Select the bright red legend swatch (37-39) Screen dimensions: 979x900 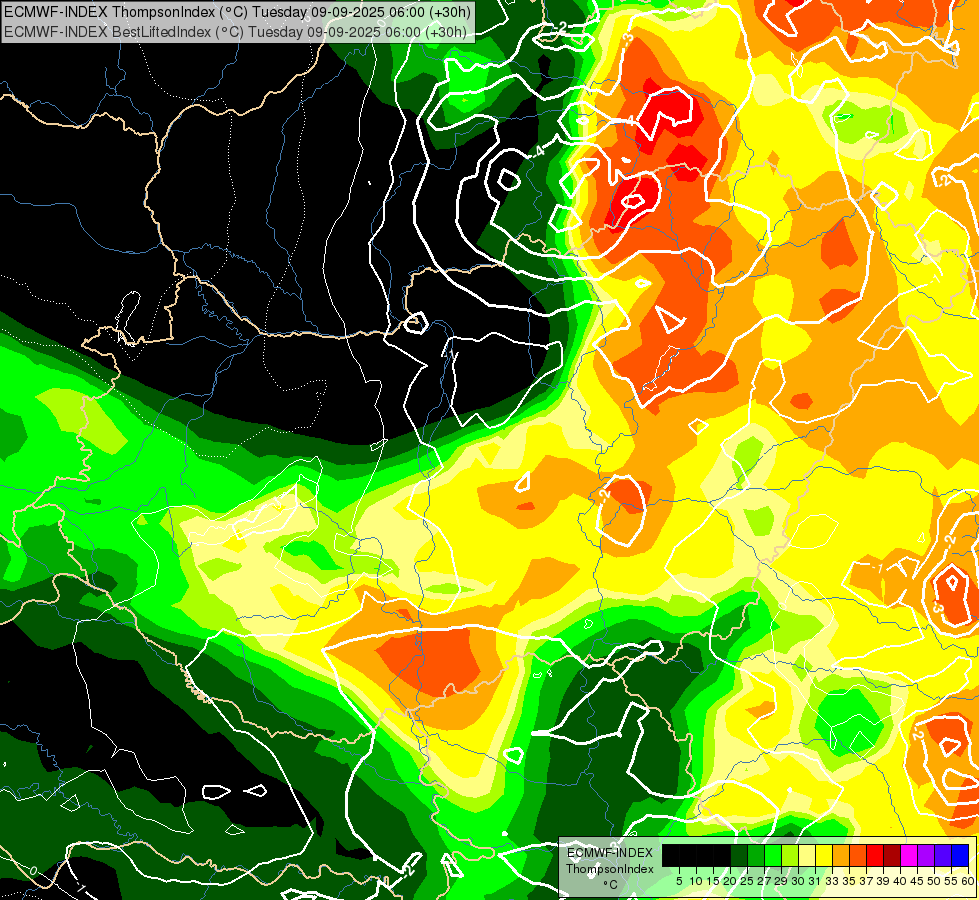[x=875, y=855]
